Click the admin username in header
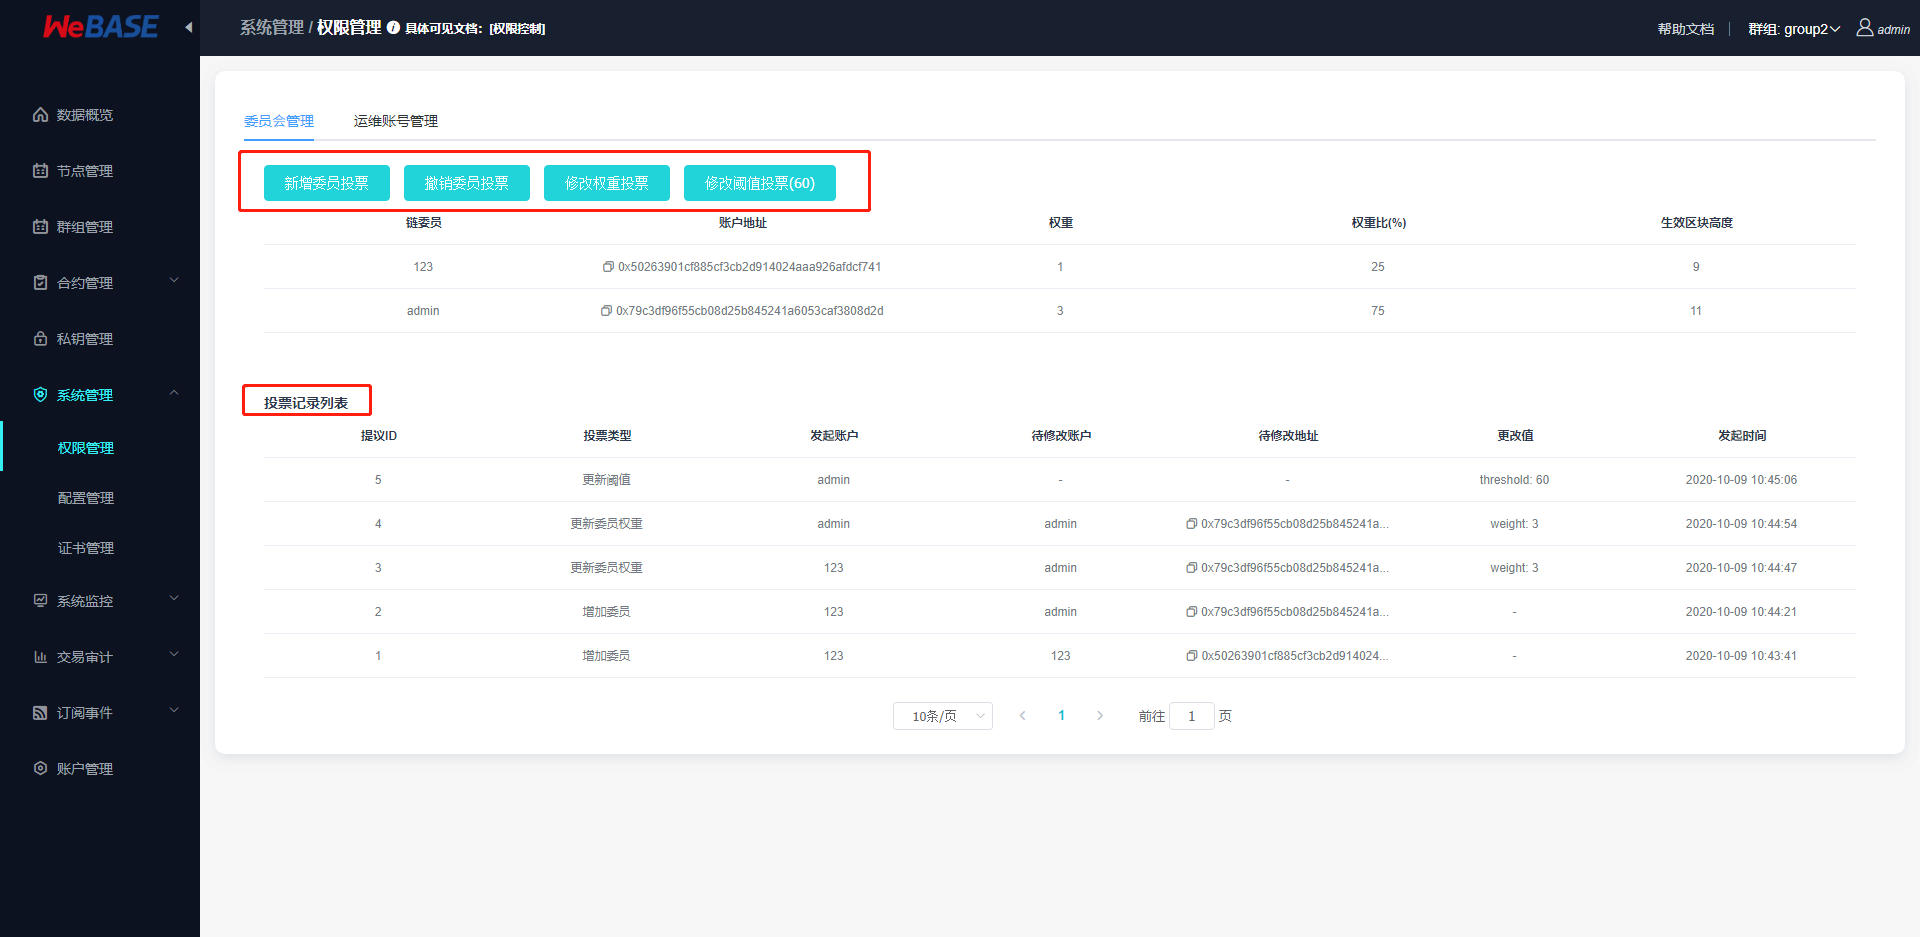The width and height of the screenshot is (1920, 937). click(1893, 30)
